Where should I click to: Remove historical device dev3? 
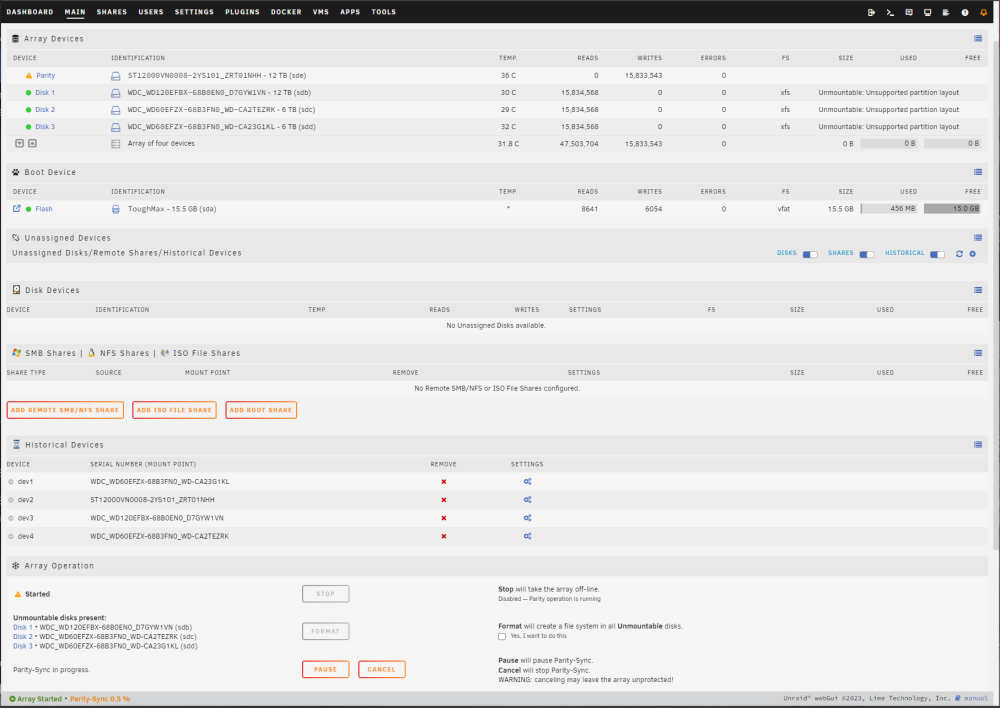coord(444,519)
